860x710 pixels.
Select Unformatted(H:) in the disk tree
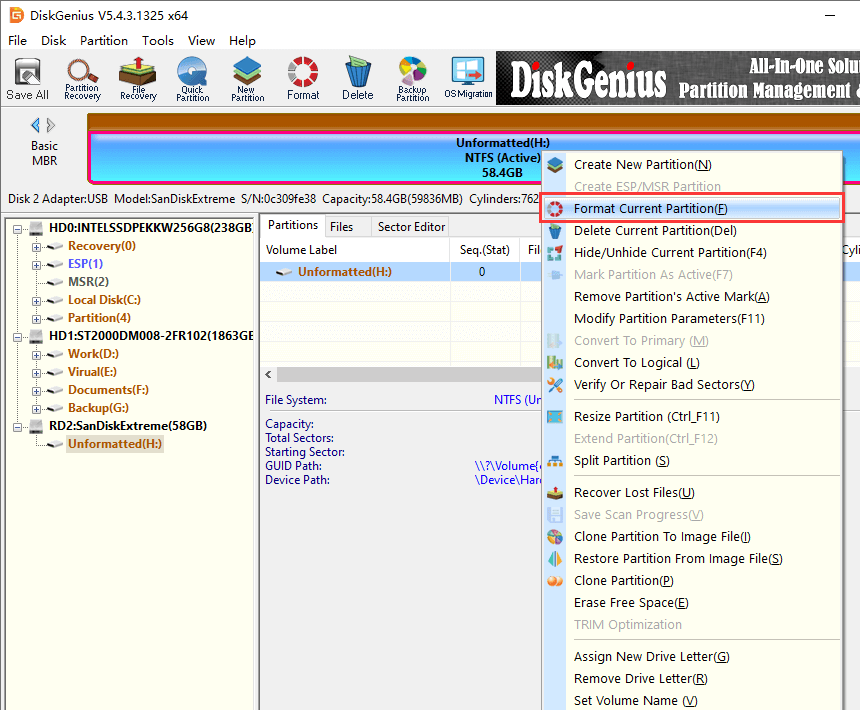tap(114, 444)
